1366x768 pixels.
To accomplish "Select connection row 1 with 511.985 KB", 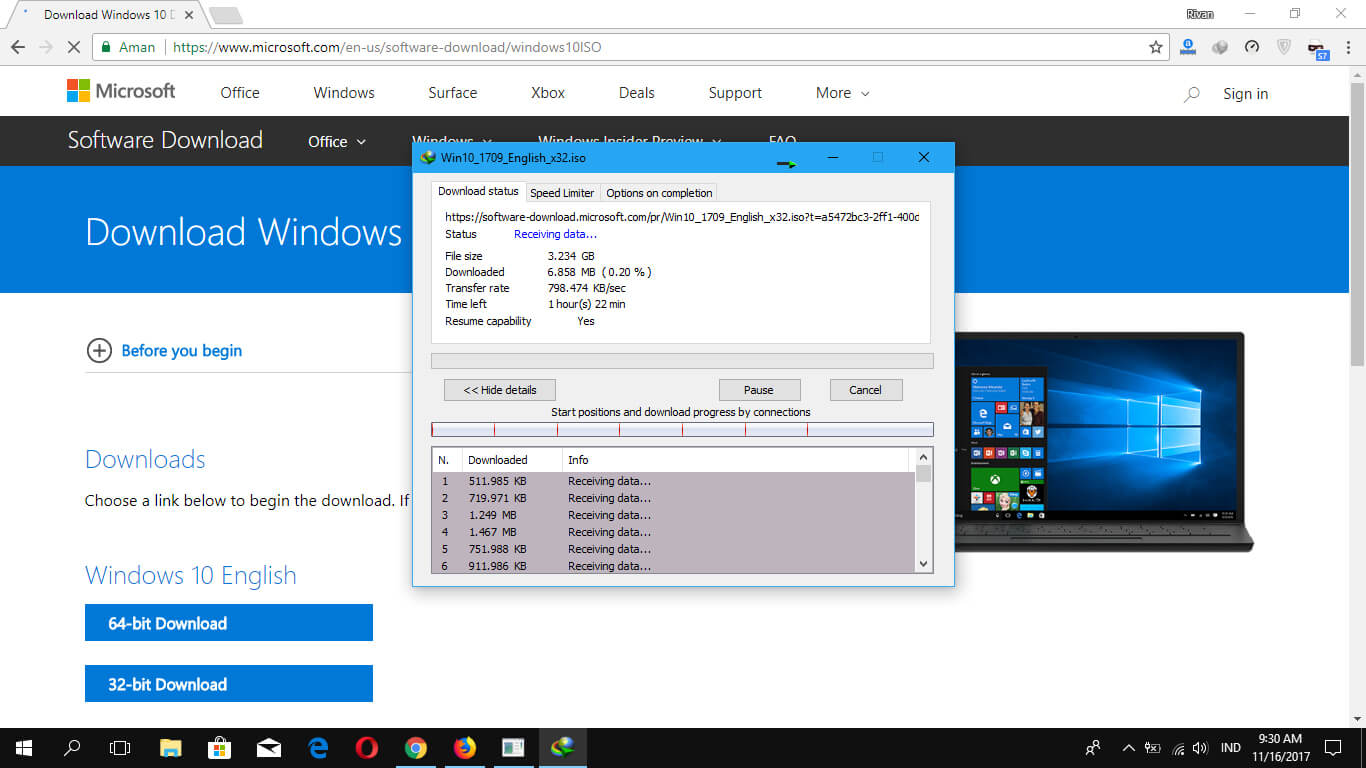I will (x=674, y=481).
